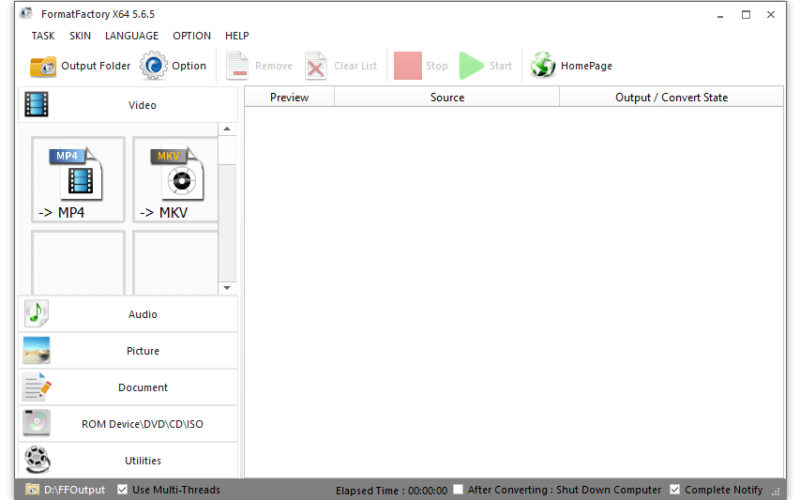Collapse the Video category header
Image resolution: width=800 pixels, height=500 pixels.
[128, 105]
